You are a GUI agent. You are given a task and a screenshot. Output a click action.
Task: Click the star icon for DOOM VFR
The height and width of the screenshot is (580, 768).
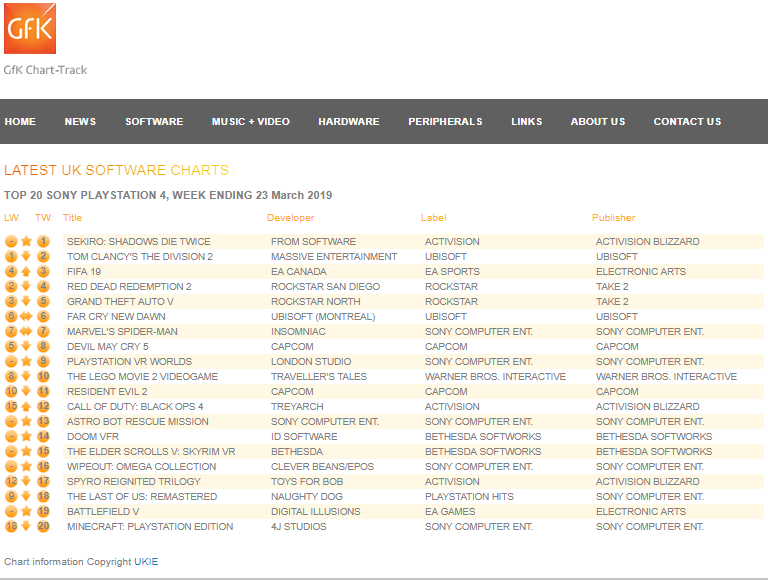click(26, 436)
